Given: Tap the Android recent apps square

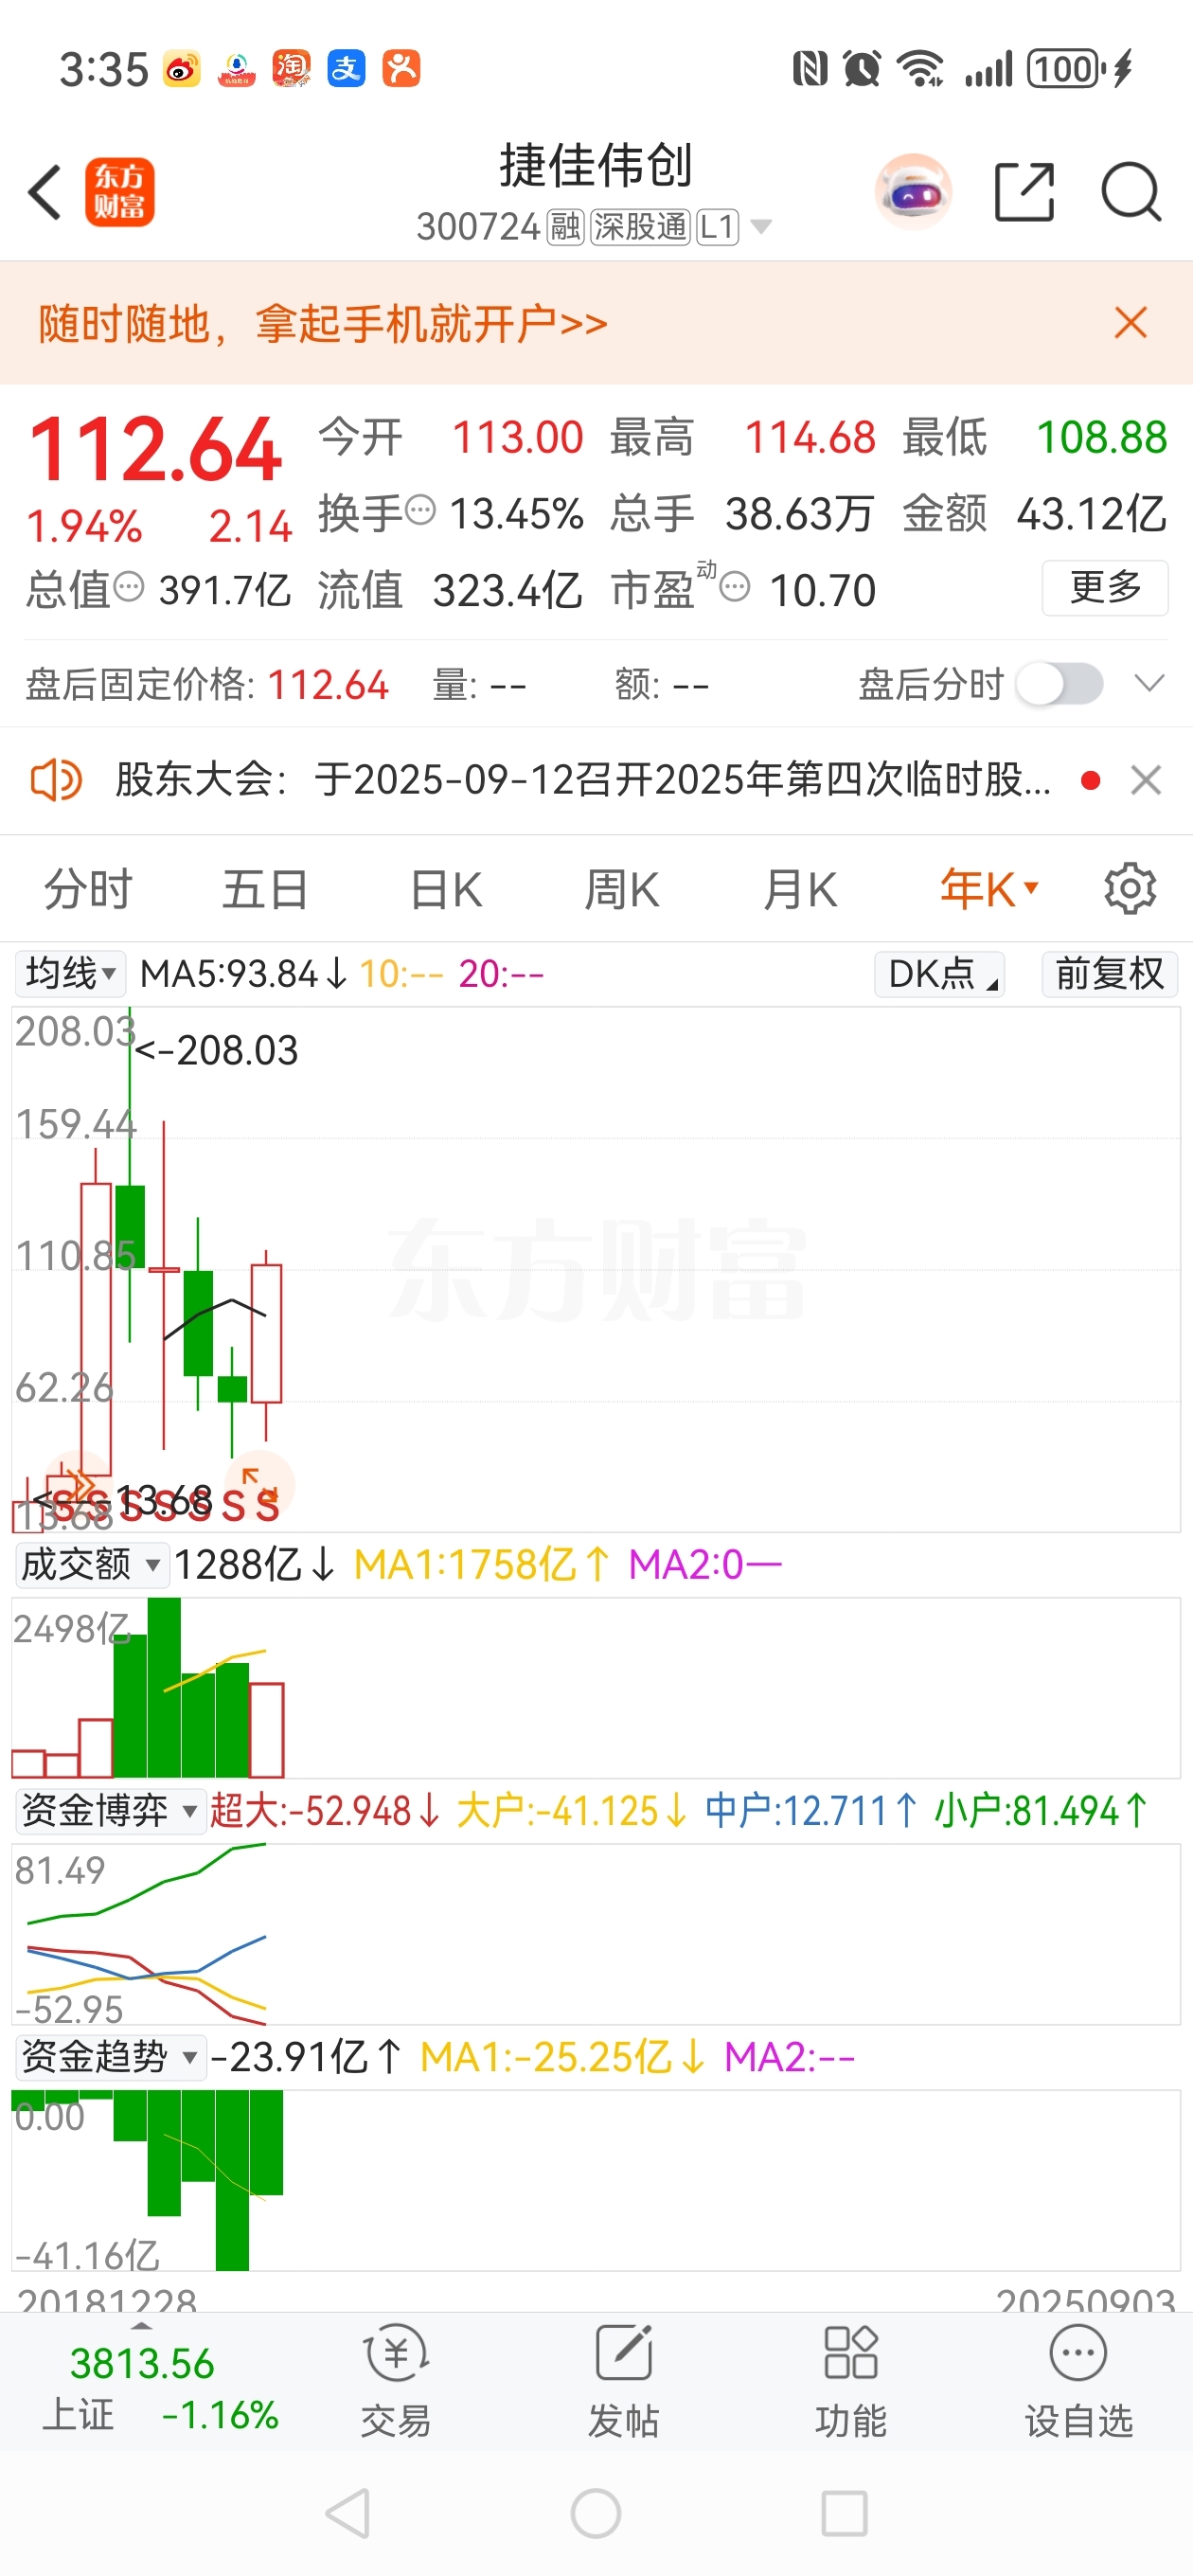Looking at the screenshot, I should pyautogui.click(x=844, y=2513).
